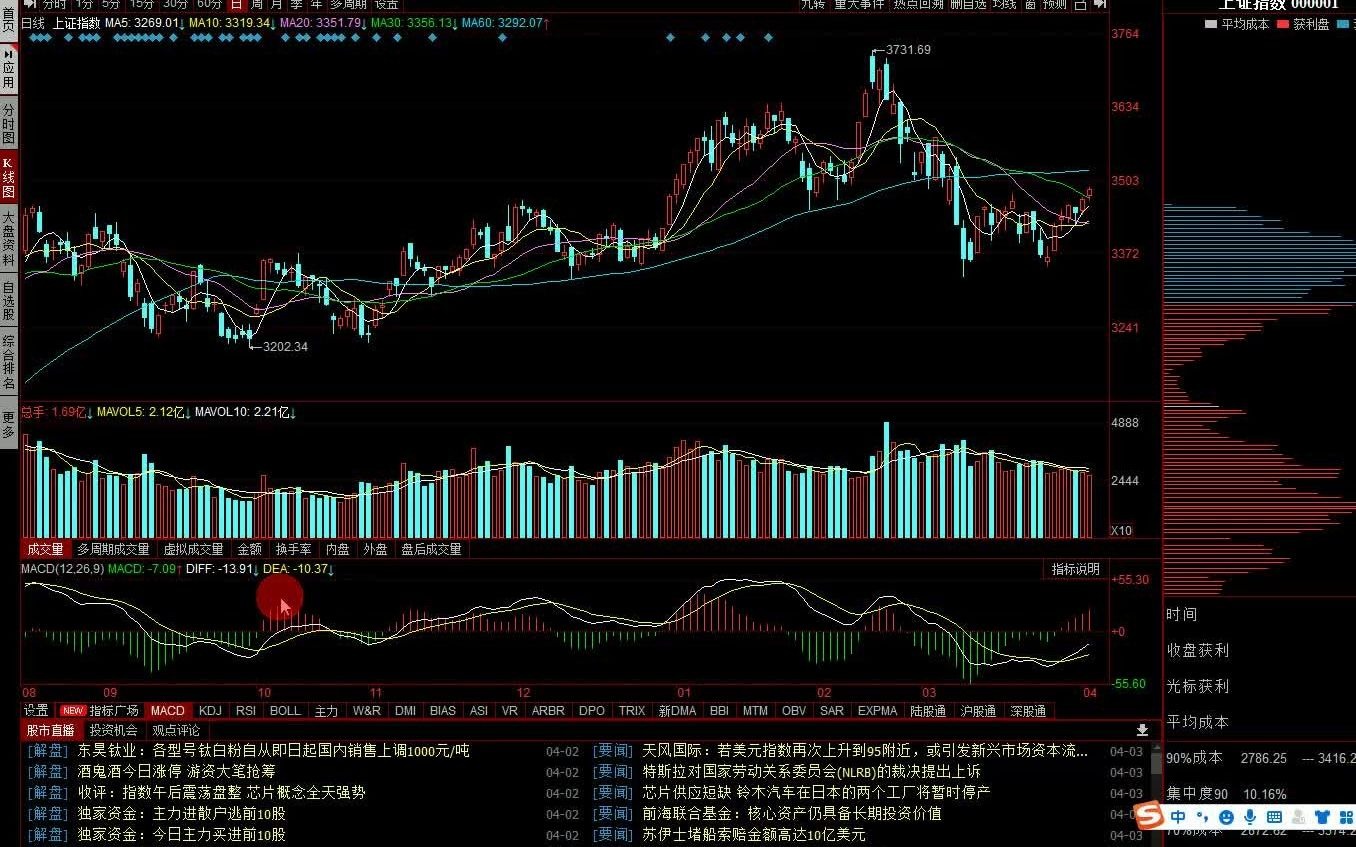Open 分时图 in left sidebar
Image resolution: width=1356 pixels, height=847 pixels.
(9, 124)
